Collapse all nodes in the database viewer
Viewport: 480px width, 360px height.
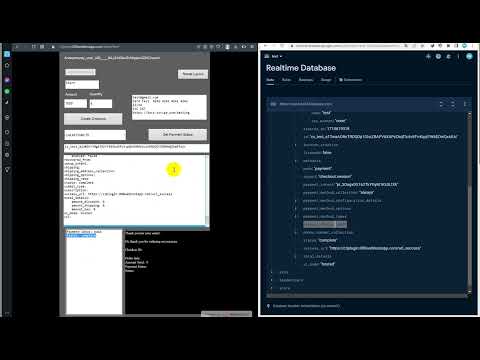point(453,104)
